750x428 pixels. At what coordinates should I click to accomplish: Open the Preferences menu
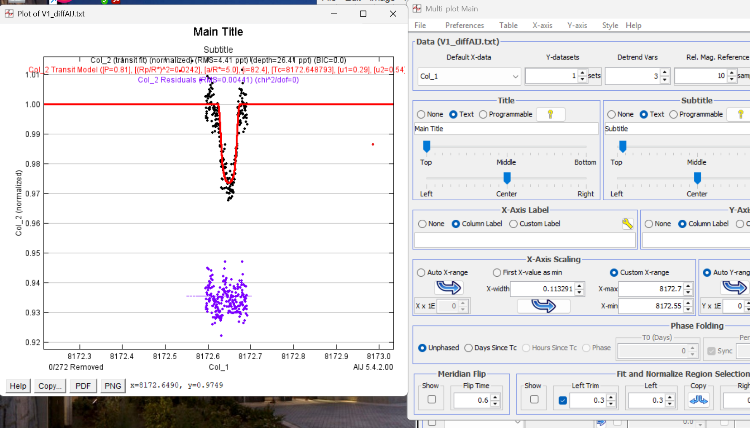(x=464, y=24)
